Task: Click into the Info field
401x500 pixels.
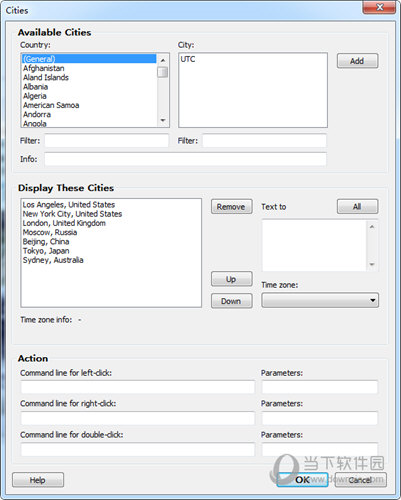Action: [185, 159]
